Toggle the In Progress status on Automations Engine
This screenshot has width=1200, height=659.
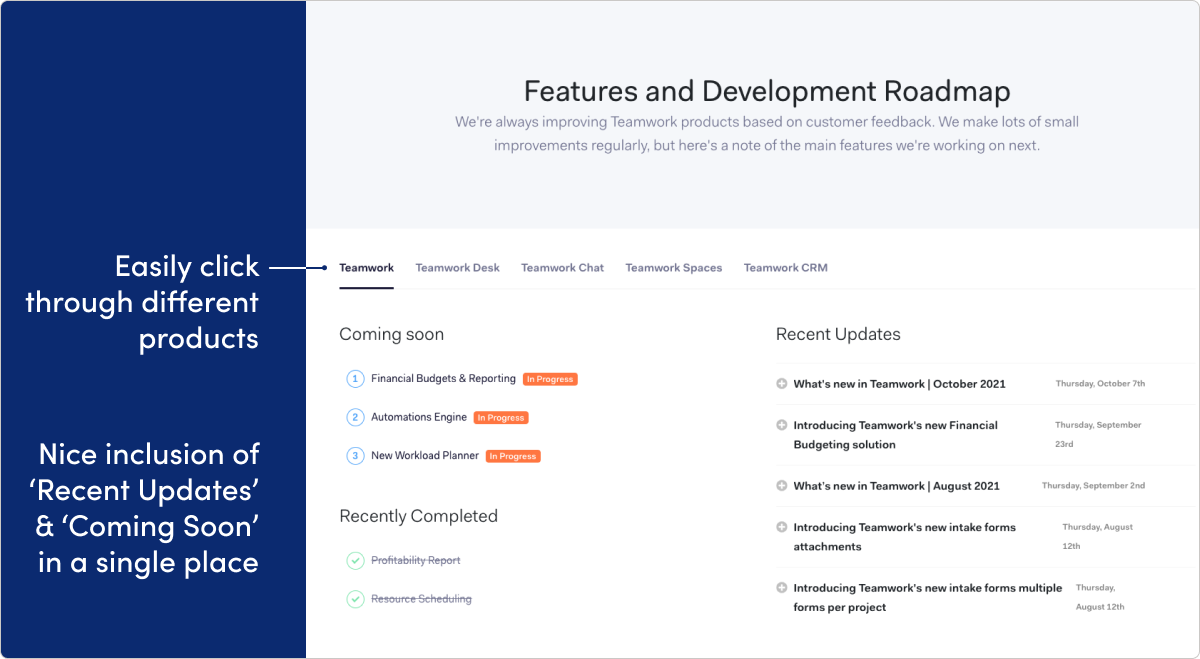(x=501, y=417)
